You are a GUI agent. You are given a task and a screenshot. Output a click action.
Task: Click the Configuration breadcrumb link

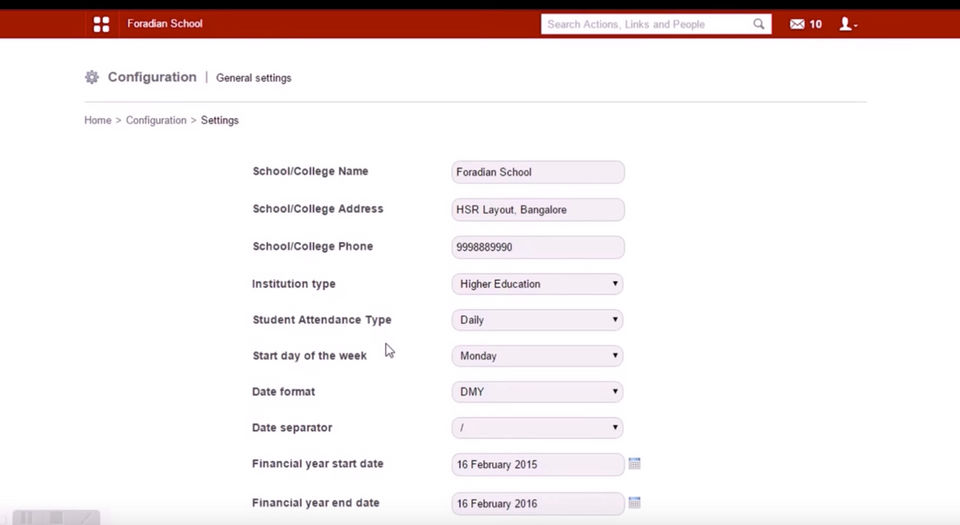click(x=156, y=120)
